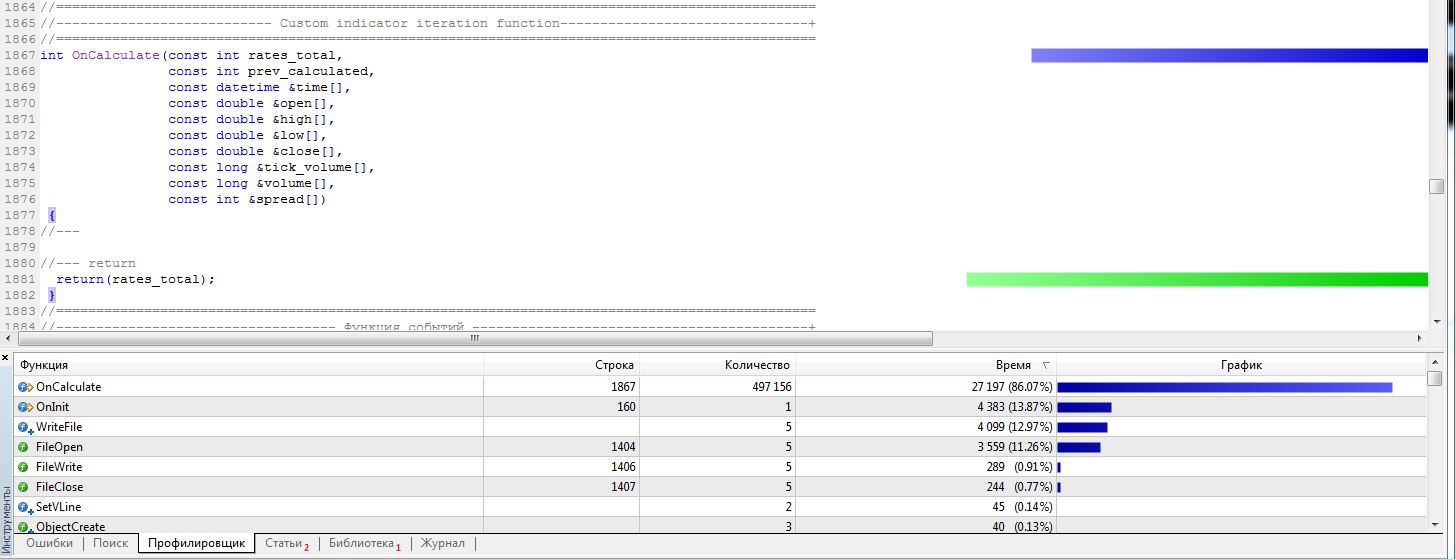The width and height of the screenshot is (1455, 559).
Task: Click line value 1406 in Строка column
Action: point(622,467)
